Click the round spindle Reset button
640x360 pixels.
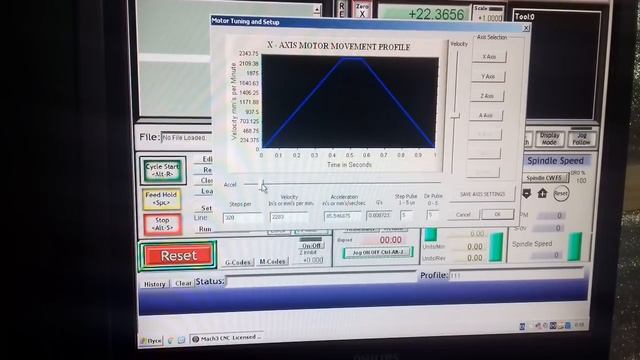(561, 193)
